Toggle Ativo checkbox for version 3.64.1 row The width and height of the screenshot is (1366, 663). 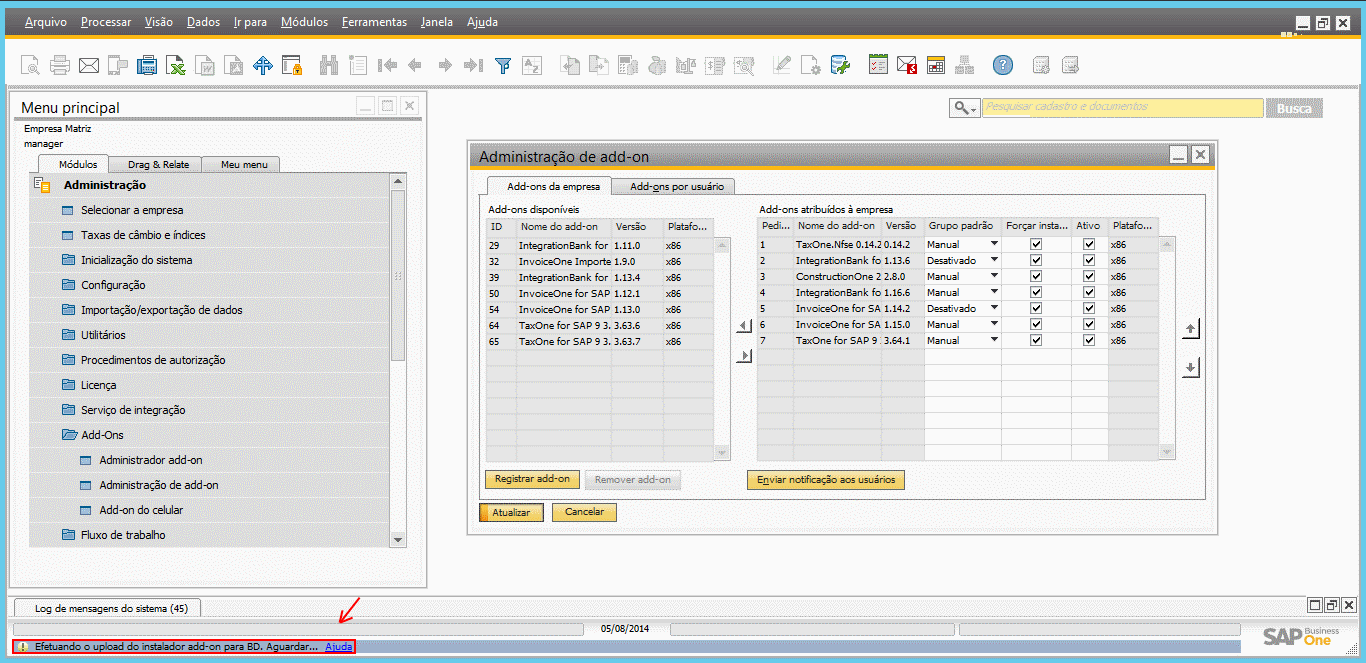pos(1089,340)
